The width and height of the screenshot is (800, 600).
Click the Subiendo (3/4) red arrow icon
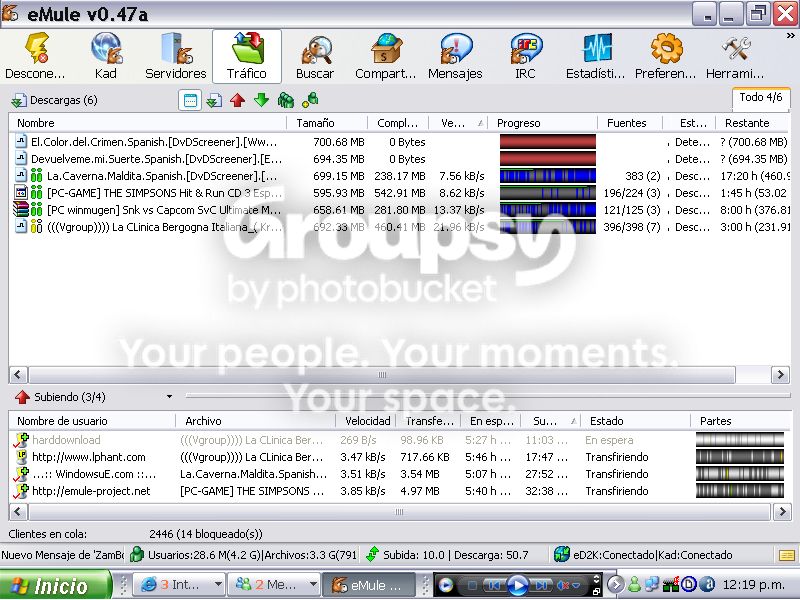click(22, 396)
